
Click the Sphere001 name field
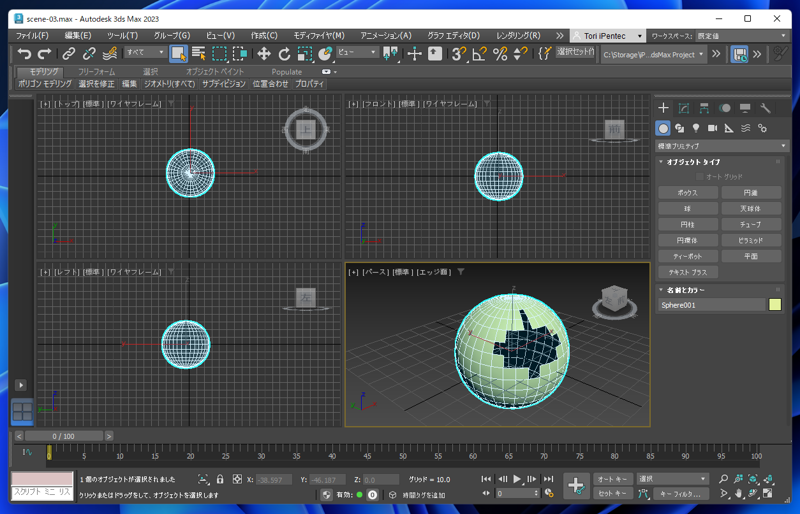pyautogui.click(x=711, y=305)
